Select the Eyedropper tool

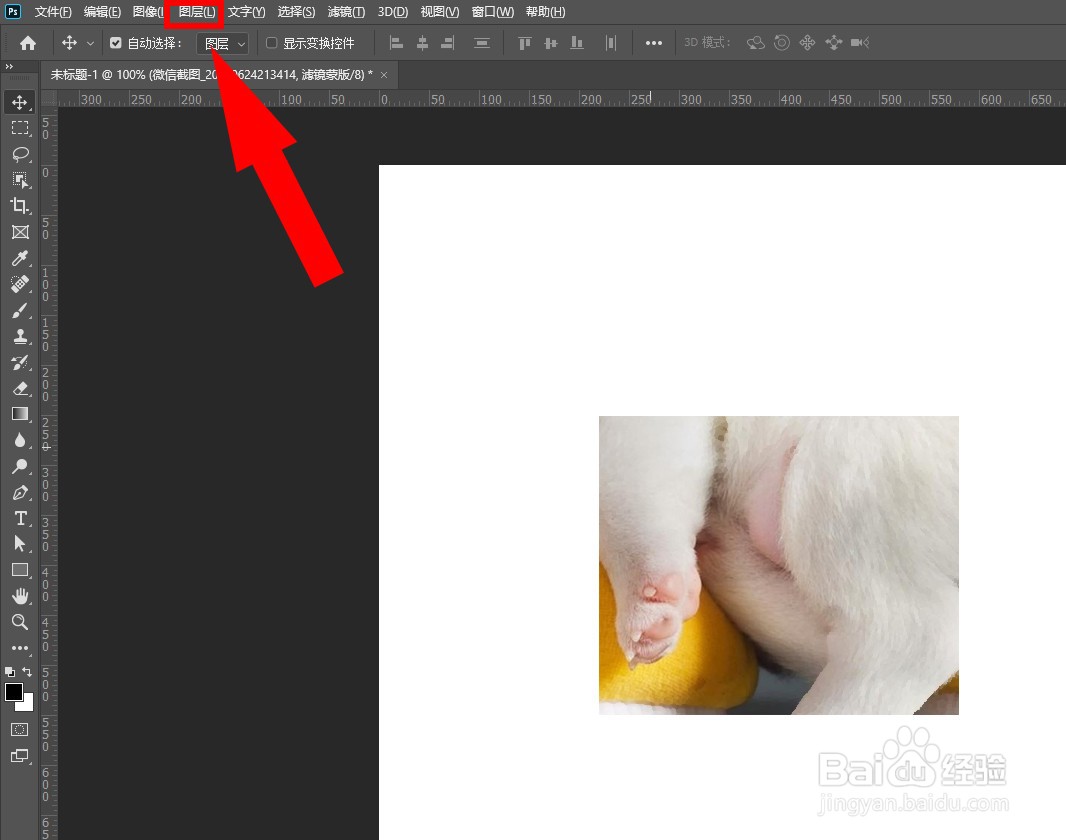click(20, 258)
